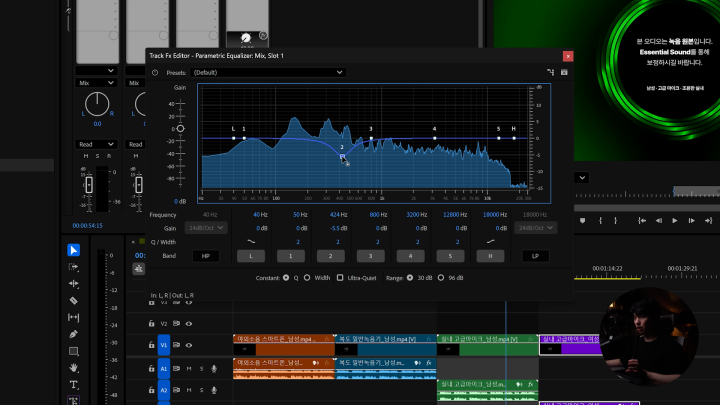Select the Width constant radio button
Image resolution: width=720 pixels, height=405 pixels.
tap(307, 277)
